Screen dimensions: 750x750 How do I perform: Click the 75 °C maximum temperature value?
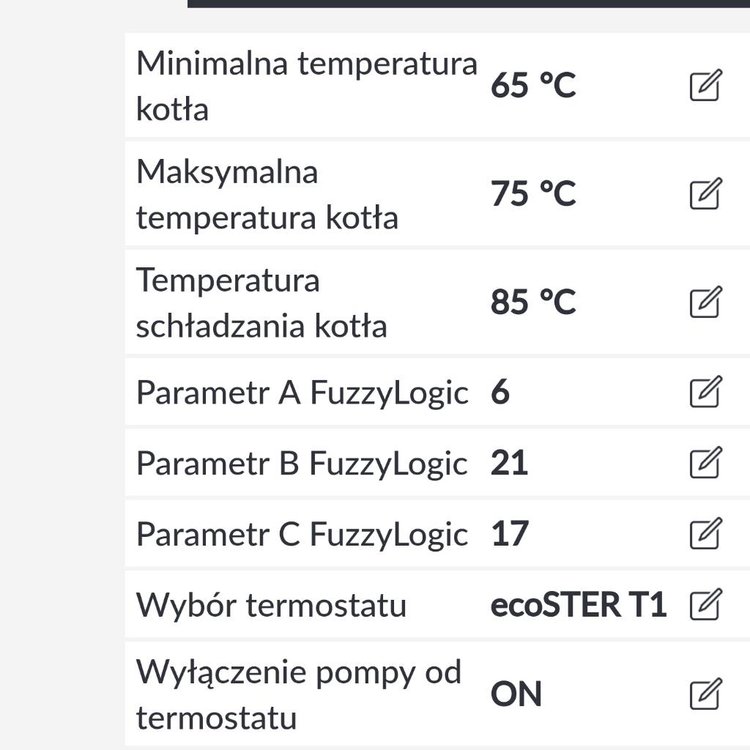pyautogui.click(x=533, y=194)
